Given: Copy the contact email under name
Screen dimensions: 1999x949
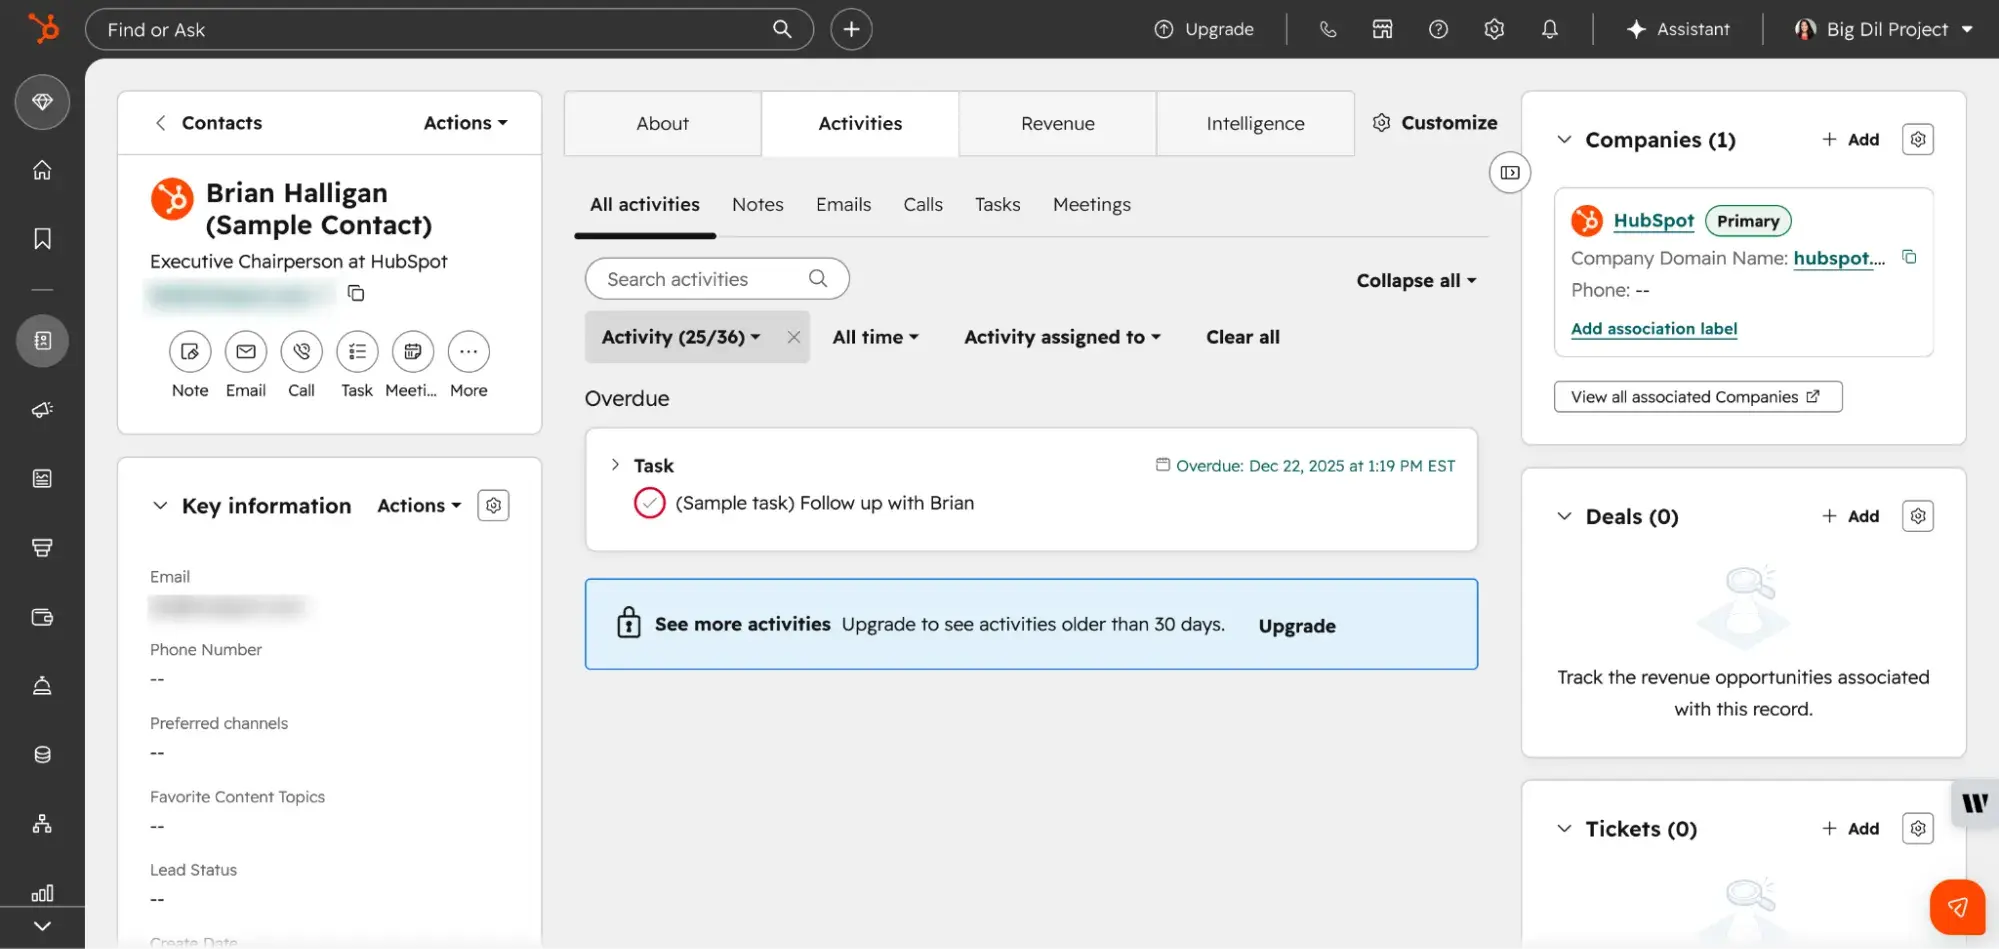Looking at the screenshot, I should 356,293.
